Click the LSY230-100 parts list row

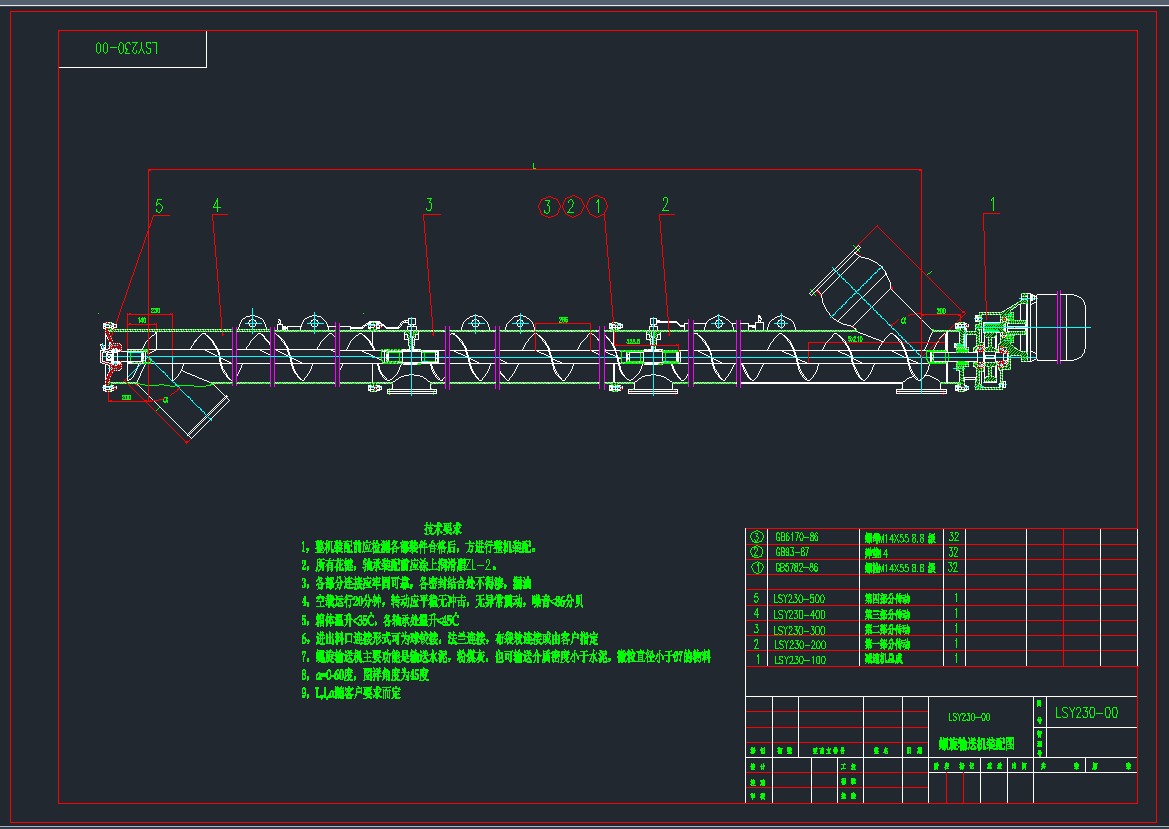point(800,659)
